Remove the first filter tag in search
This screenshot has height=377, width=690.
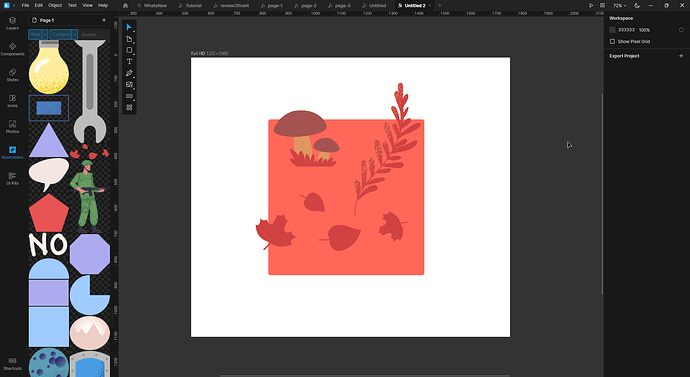point(45,34)
